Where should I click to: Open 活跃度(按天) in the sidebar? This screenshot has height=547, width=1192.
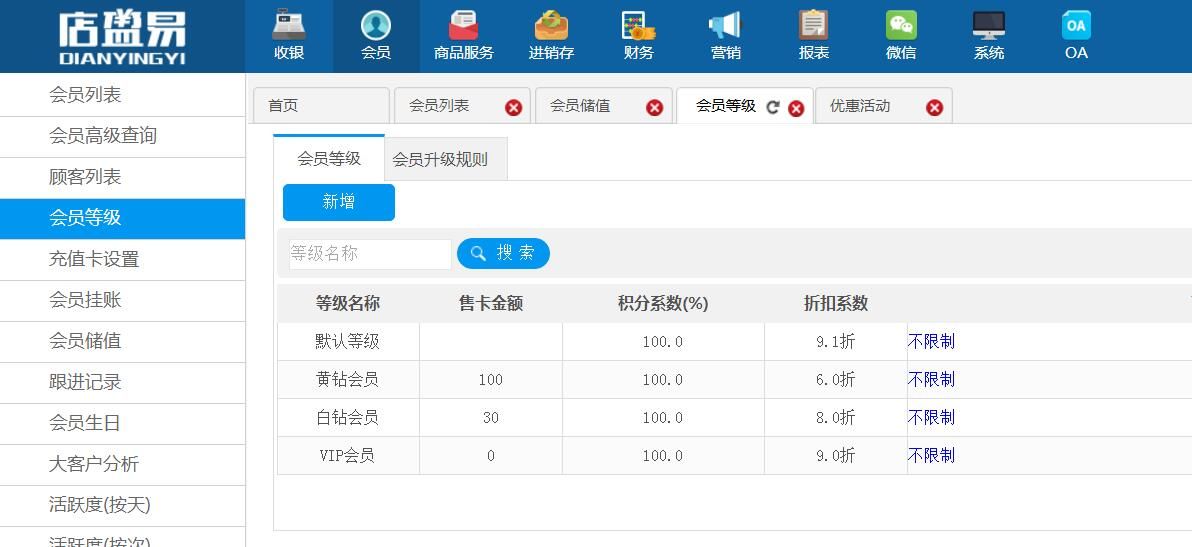122,505
